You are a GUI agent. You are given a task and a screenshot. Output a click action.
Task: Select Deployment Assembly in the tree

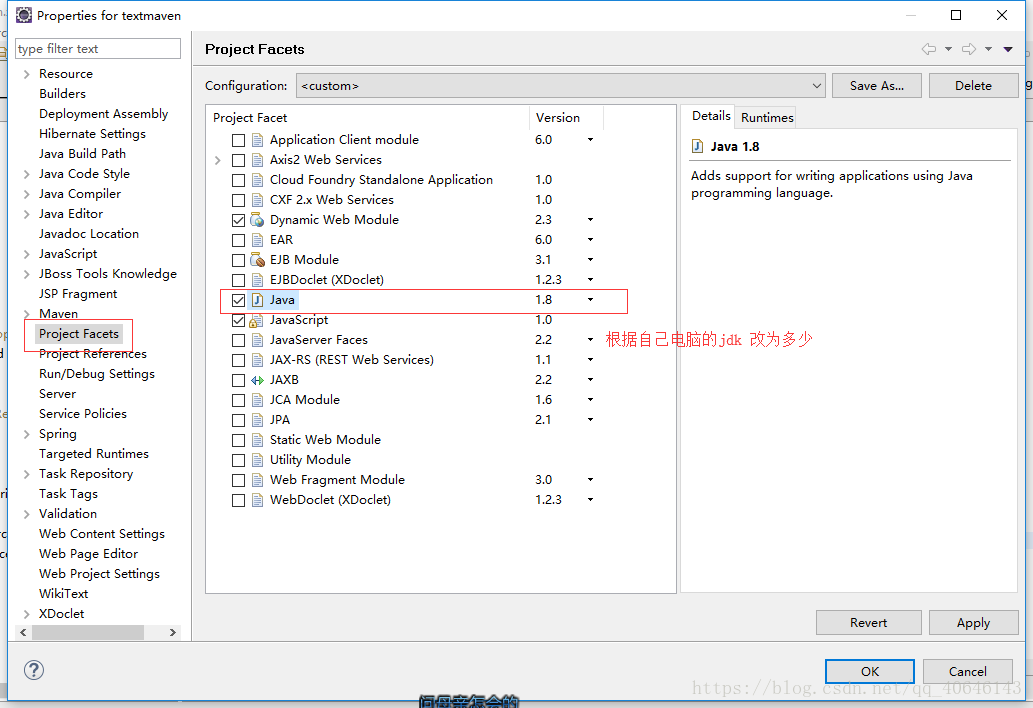103,114
